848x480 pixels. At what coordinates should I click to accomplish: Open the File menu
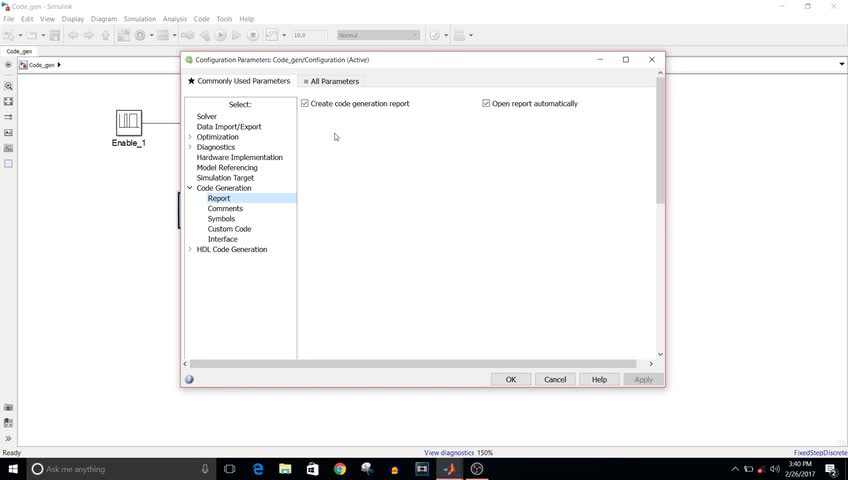9,19
